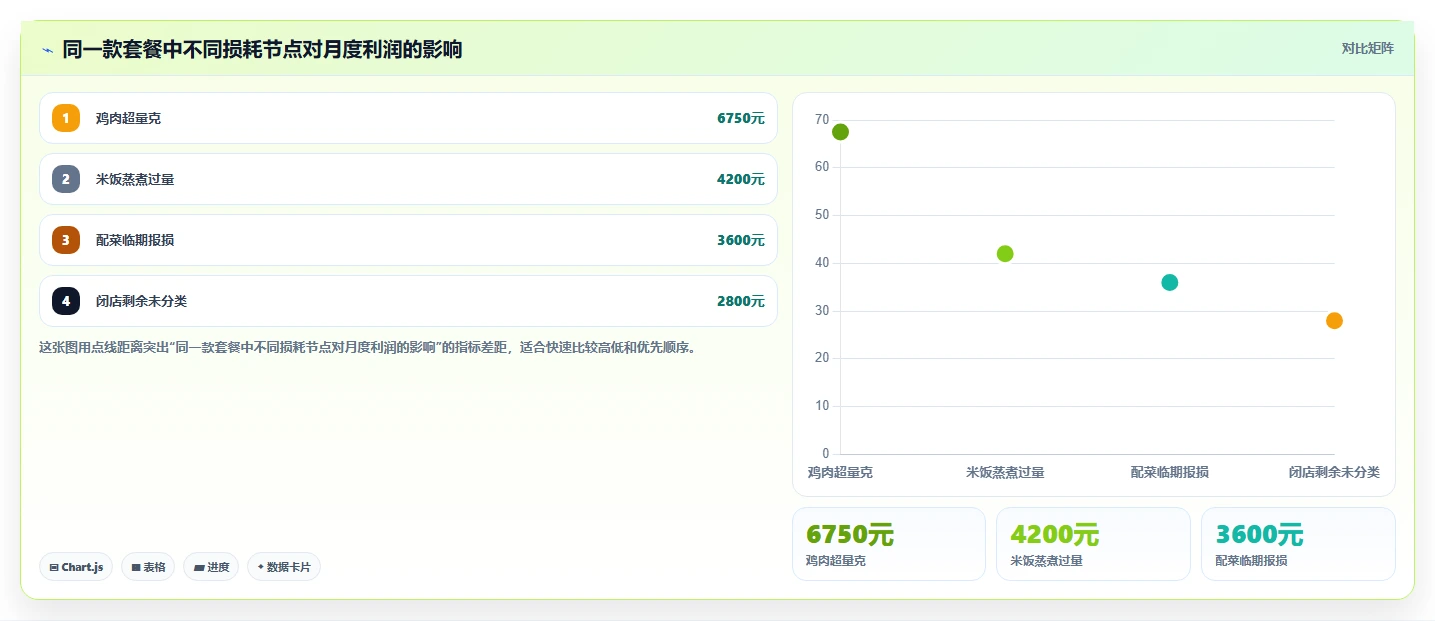Click the y-axis label 40
Viewport: 1435px width, 621px height.
coord(822,263)
